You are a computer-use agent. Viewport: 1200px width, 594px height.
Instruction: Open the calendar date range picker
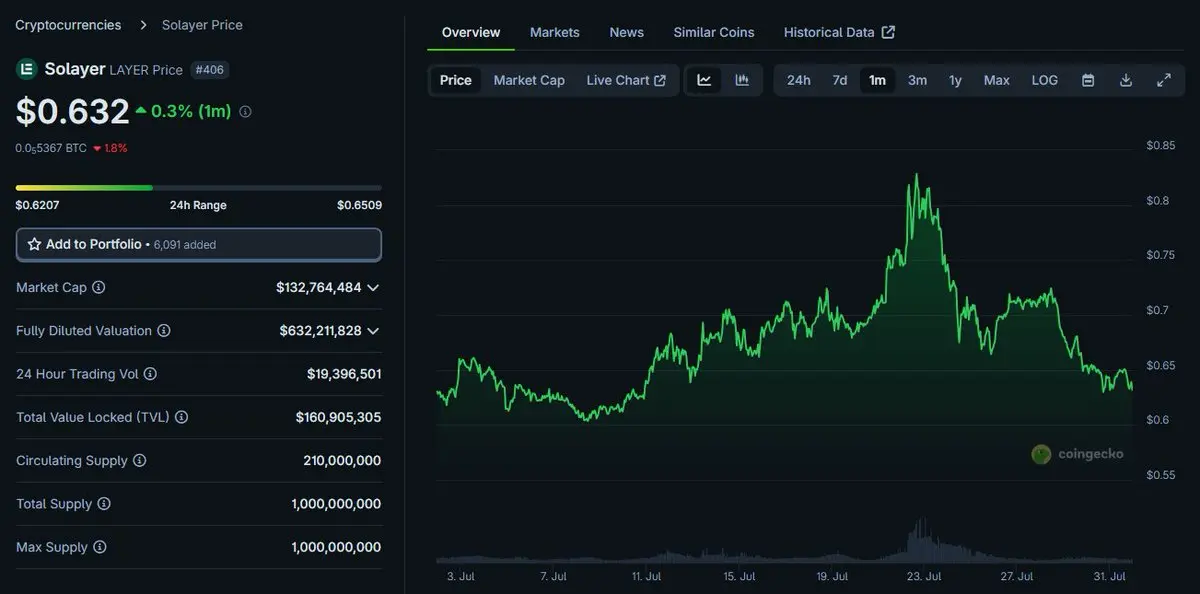(1088, 80)
